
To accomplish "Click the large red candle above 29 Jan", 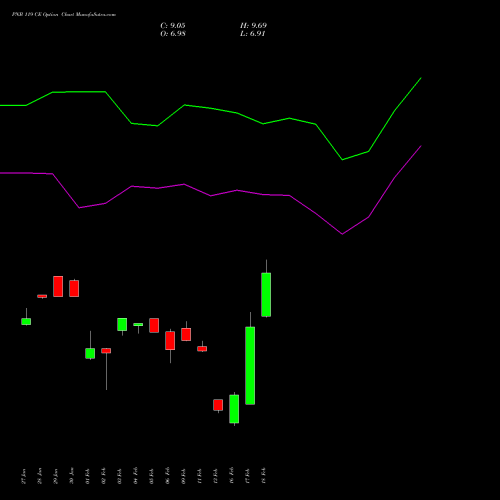I will point(58,286).
